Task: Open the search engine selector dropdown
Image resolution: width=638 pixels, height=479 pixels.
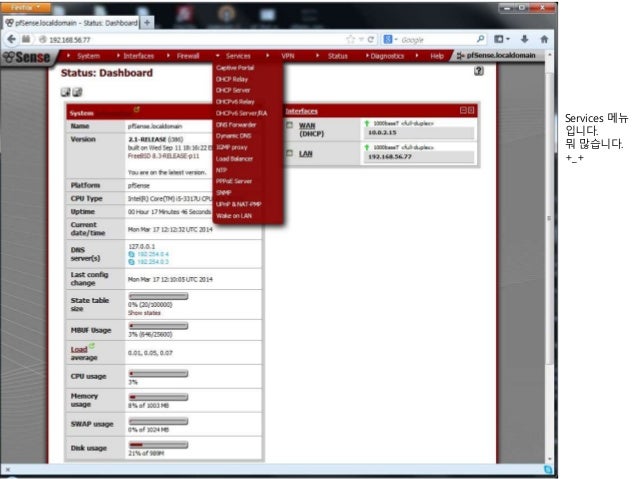Action: point(390,39)
